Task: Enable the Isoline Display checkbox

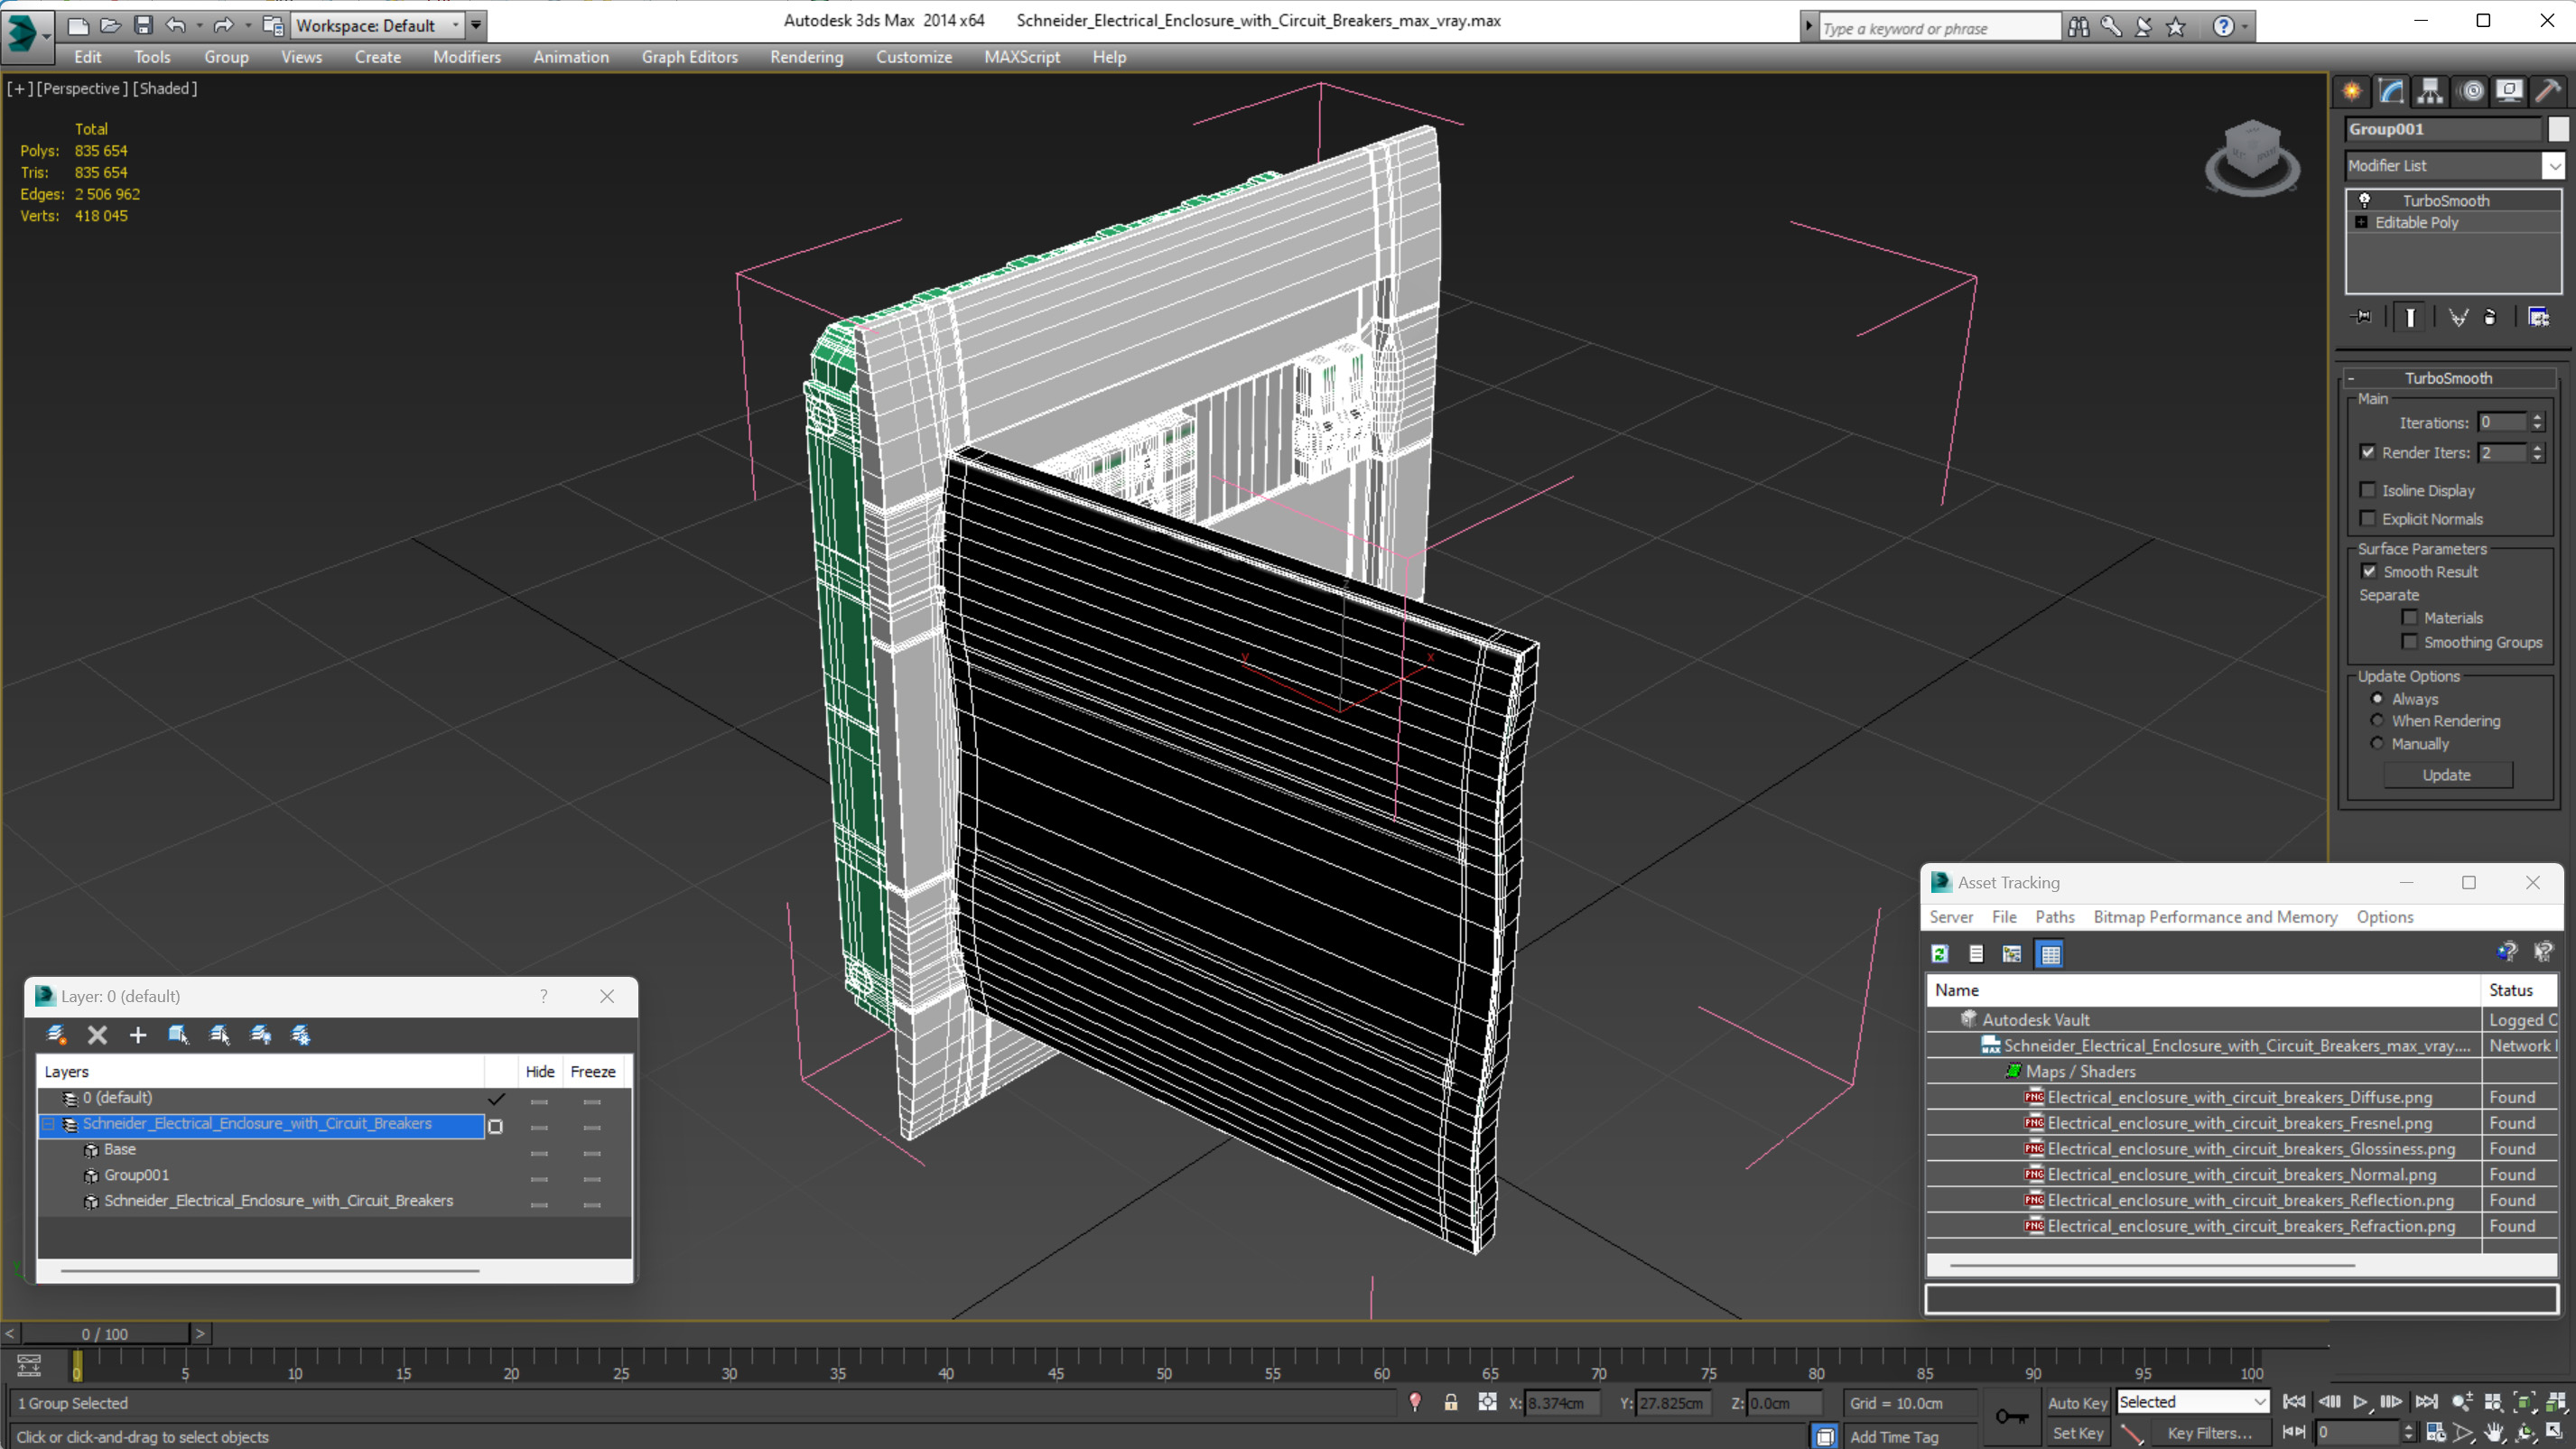Action: click(x=2368, y=490)
